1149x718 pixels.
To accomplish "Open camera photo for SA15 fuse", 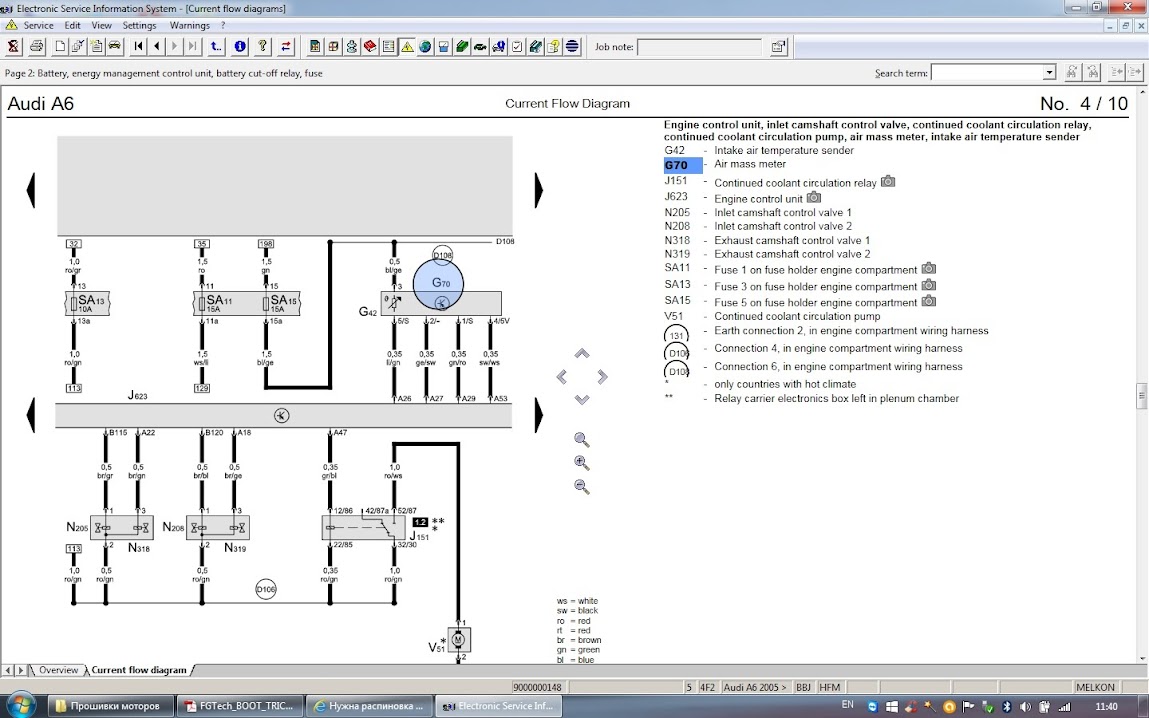I will 928,301.
